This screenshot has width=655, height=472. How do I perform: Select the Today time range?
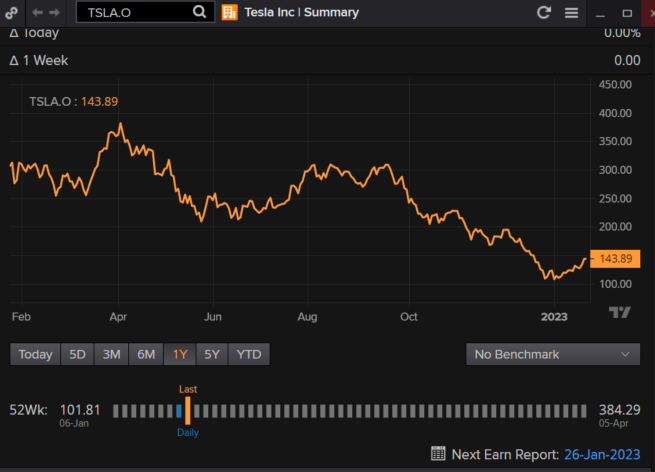(x=35, y=354)
